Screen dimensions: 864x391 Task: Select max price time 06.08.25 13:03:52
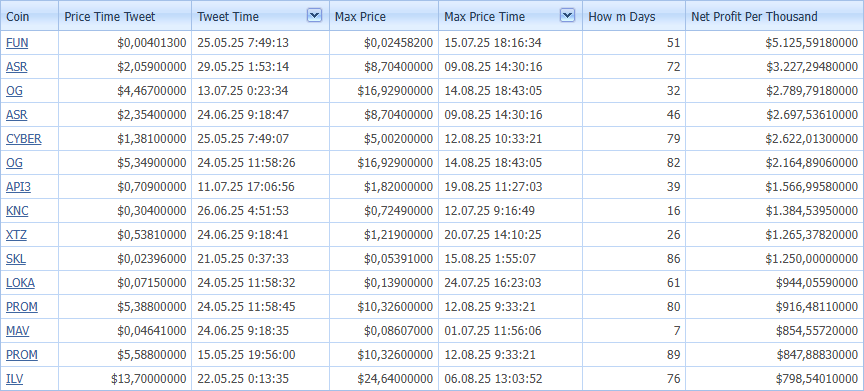[511, 379]
